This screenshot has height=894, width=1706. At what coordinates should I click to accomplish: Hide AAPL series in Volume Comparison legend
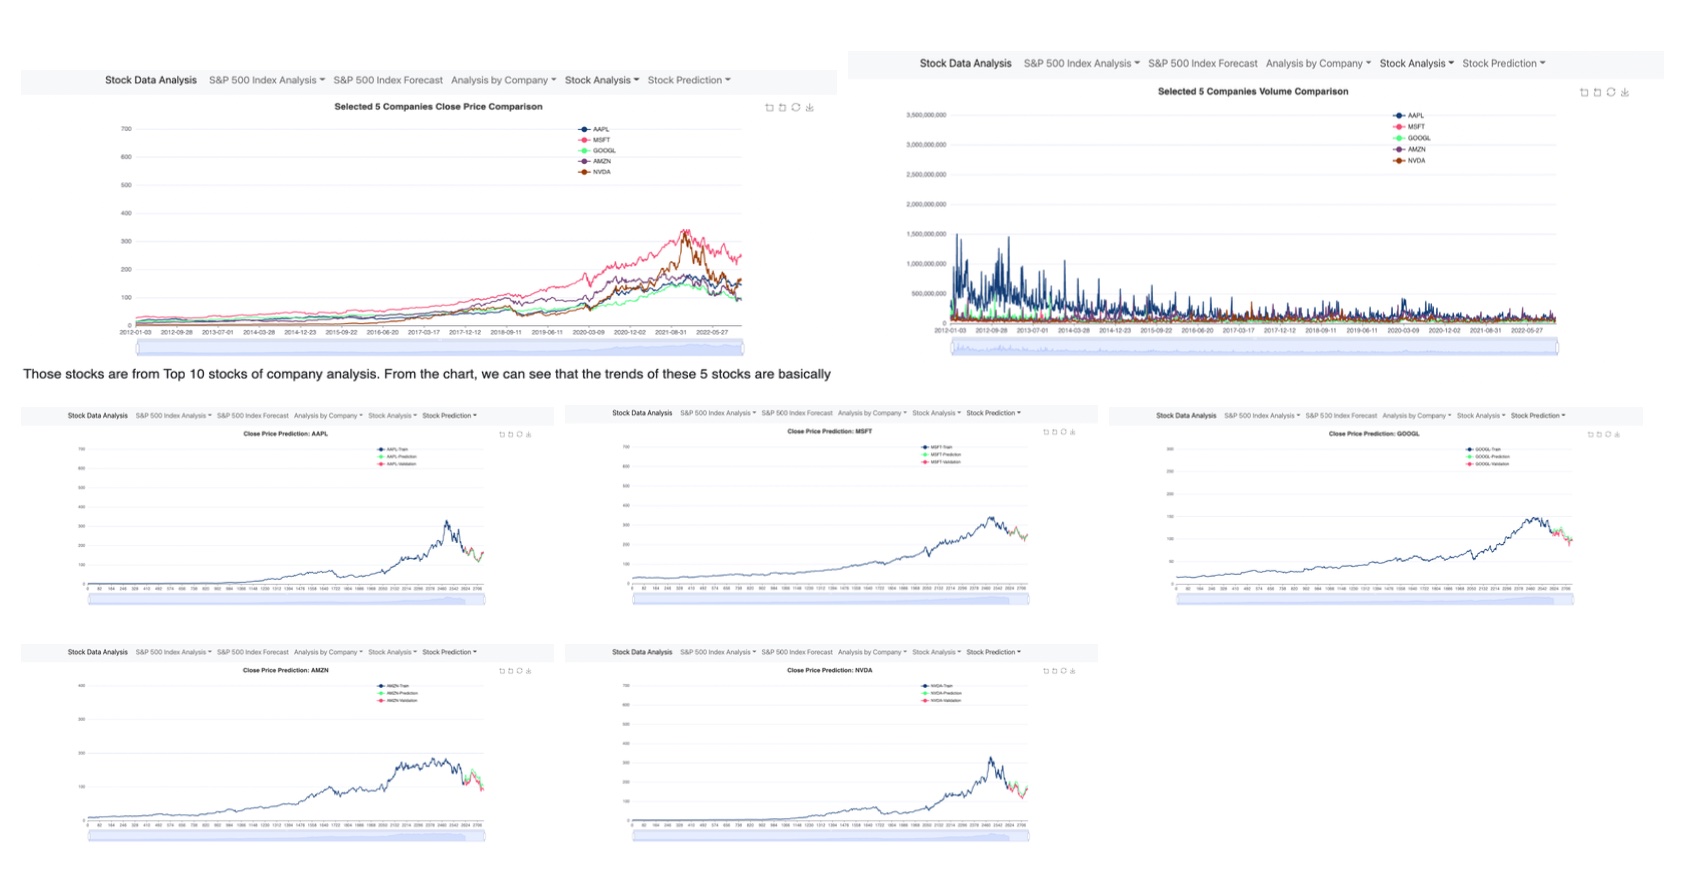(x=1409, y=116)
